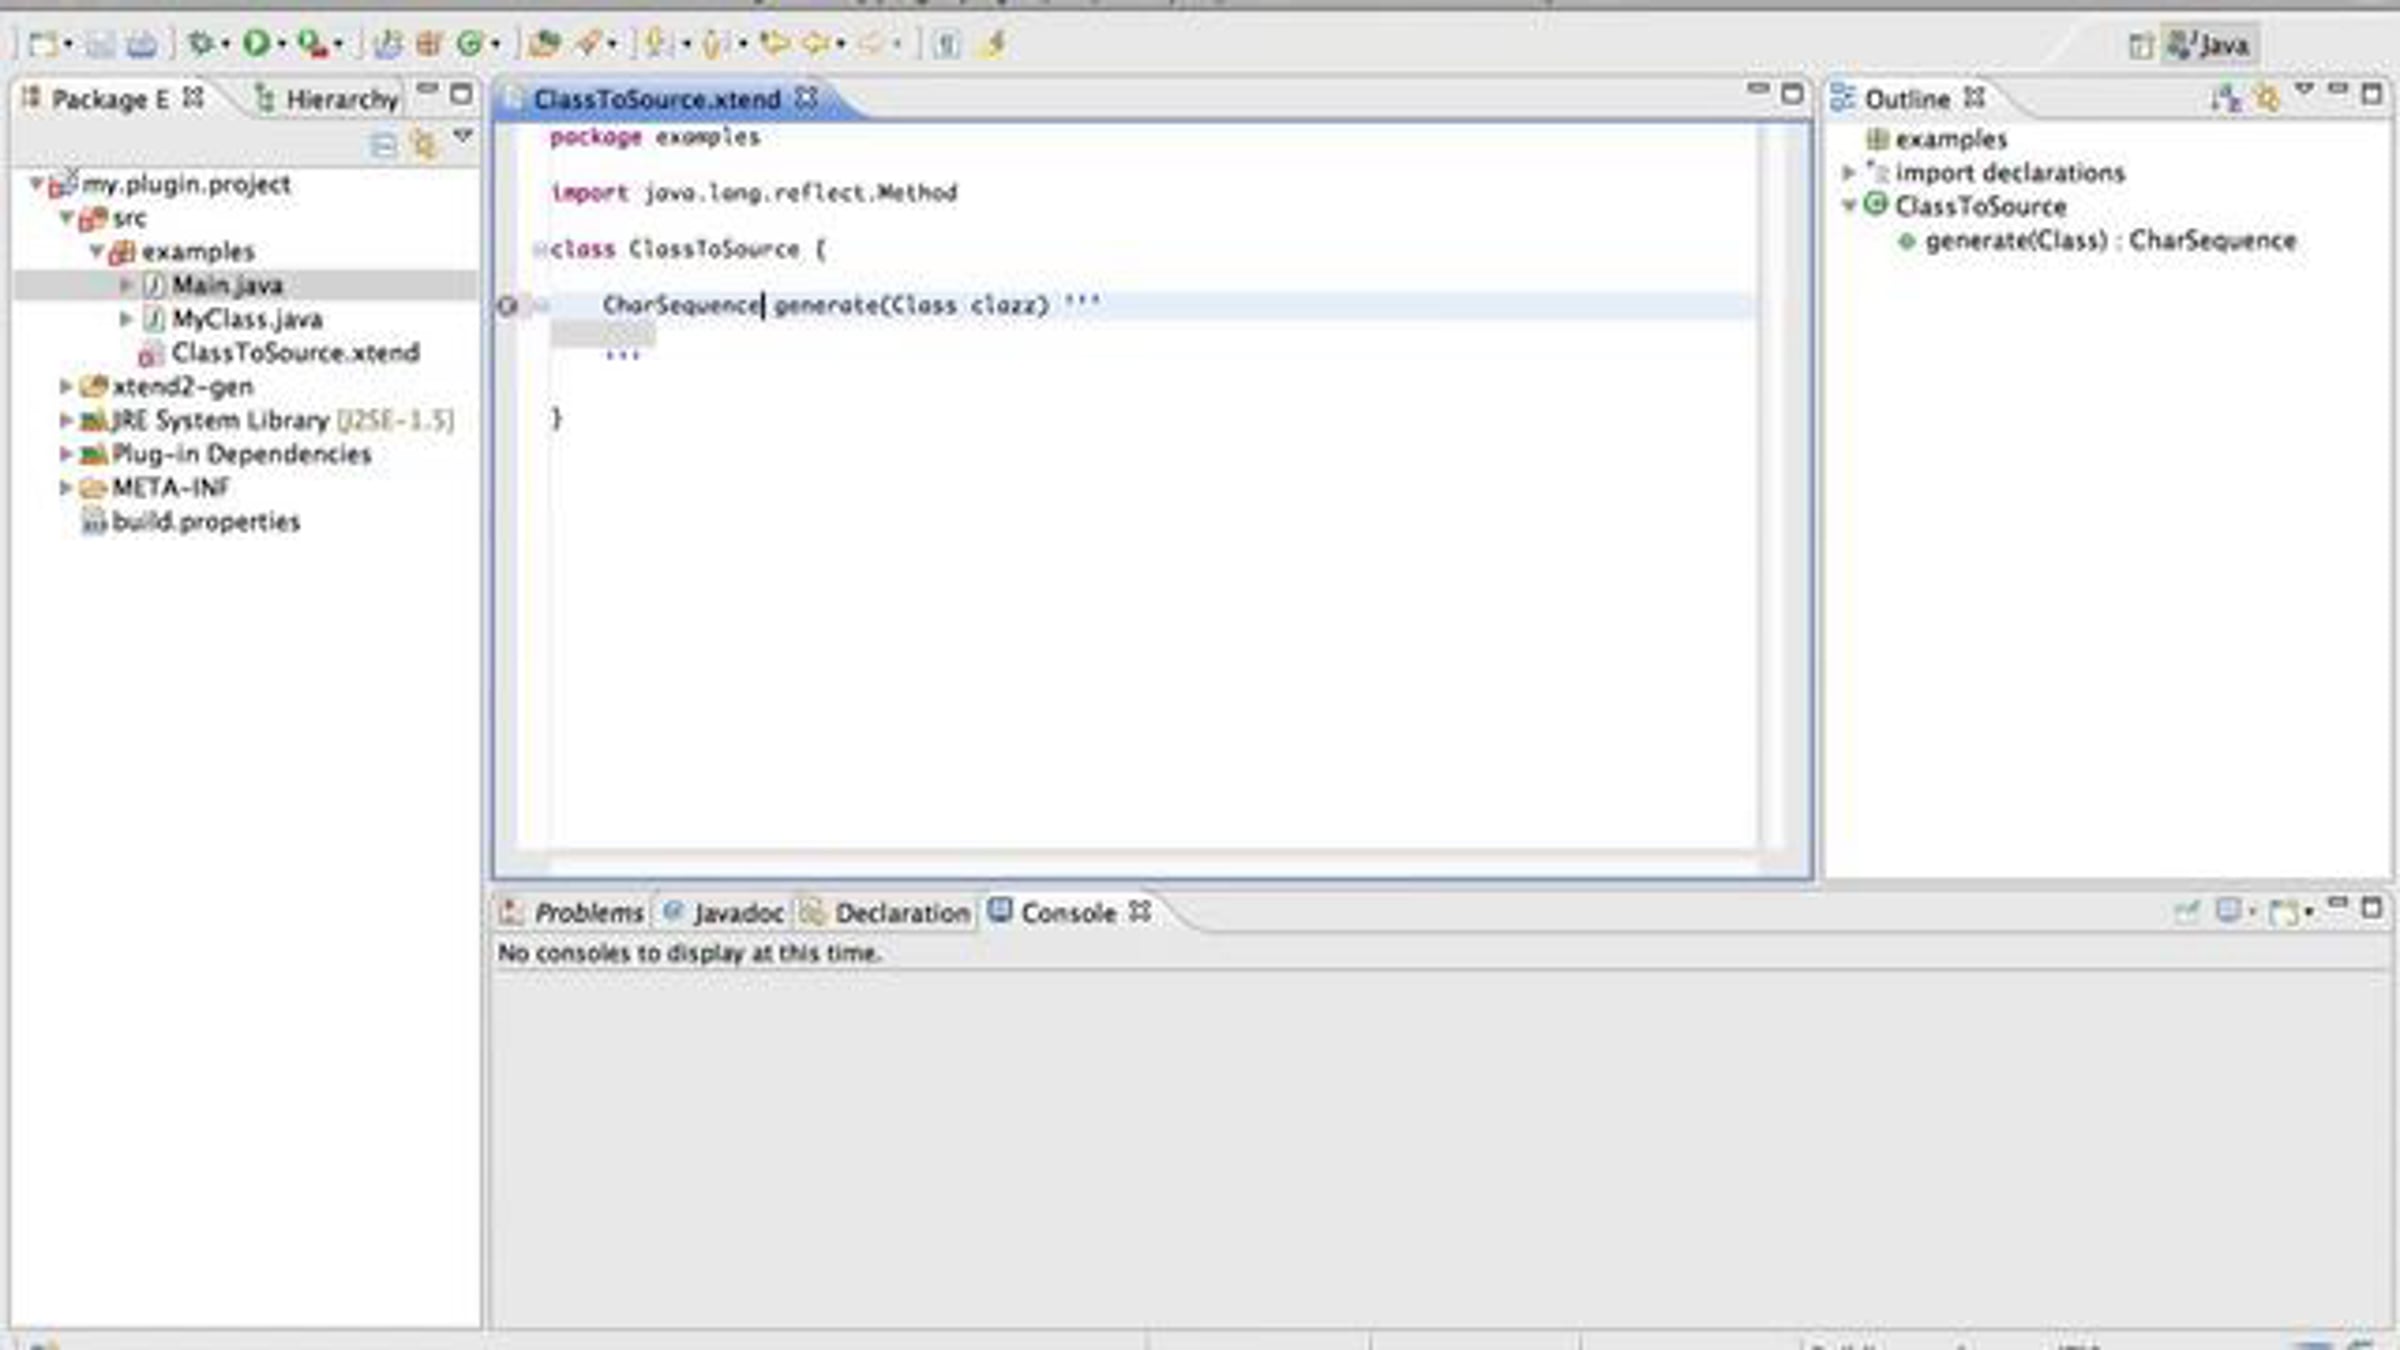This screenshot has height=1350, width=2400.
Task: Toggle the fold marker on the generate method line
Action: coord(540,305)
